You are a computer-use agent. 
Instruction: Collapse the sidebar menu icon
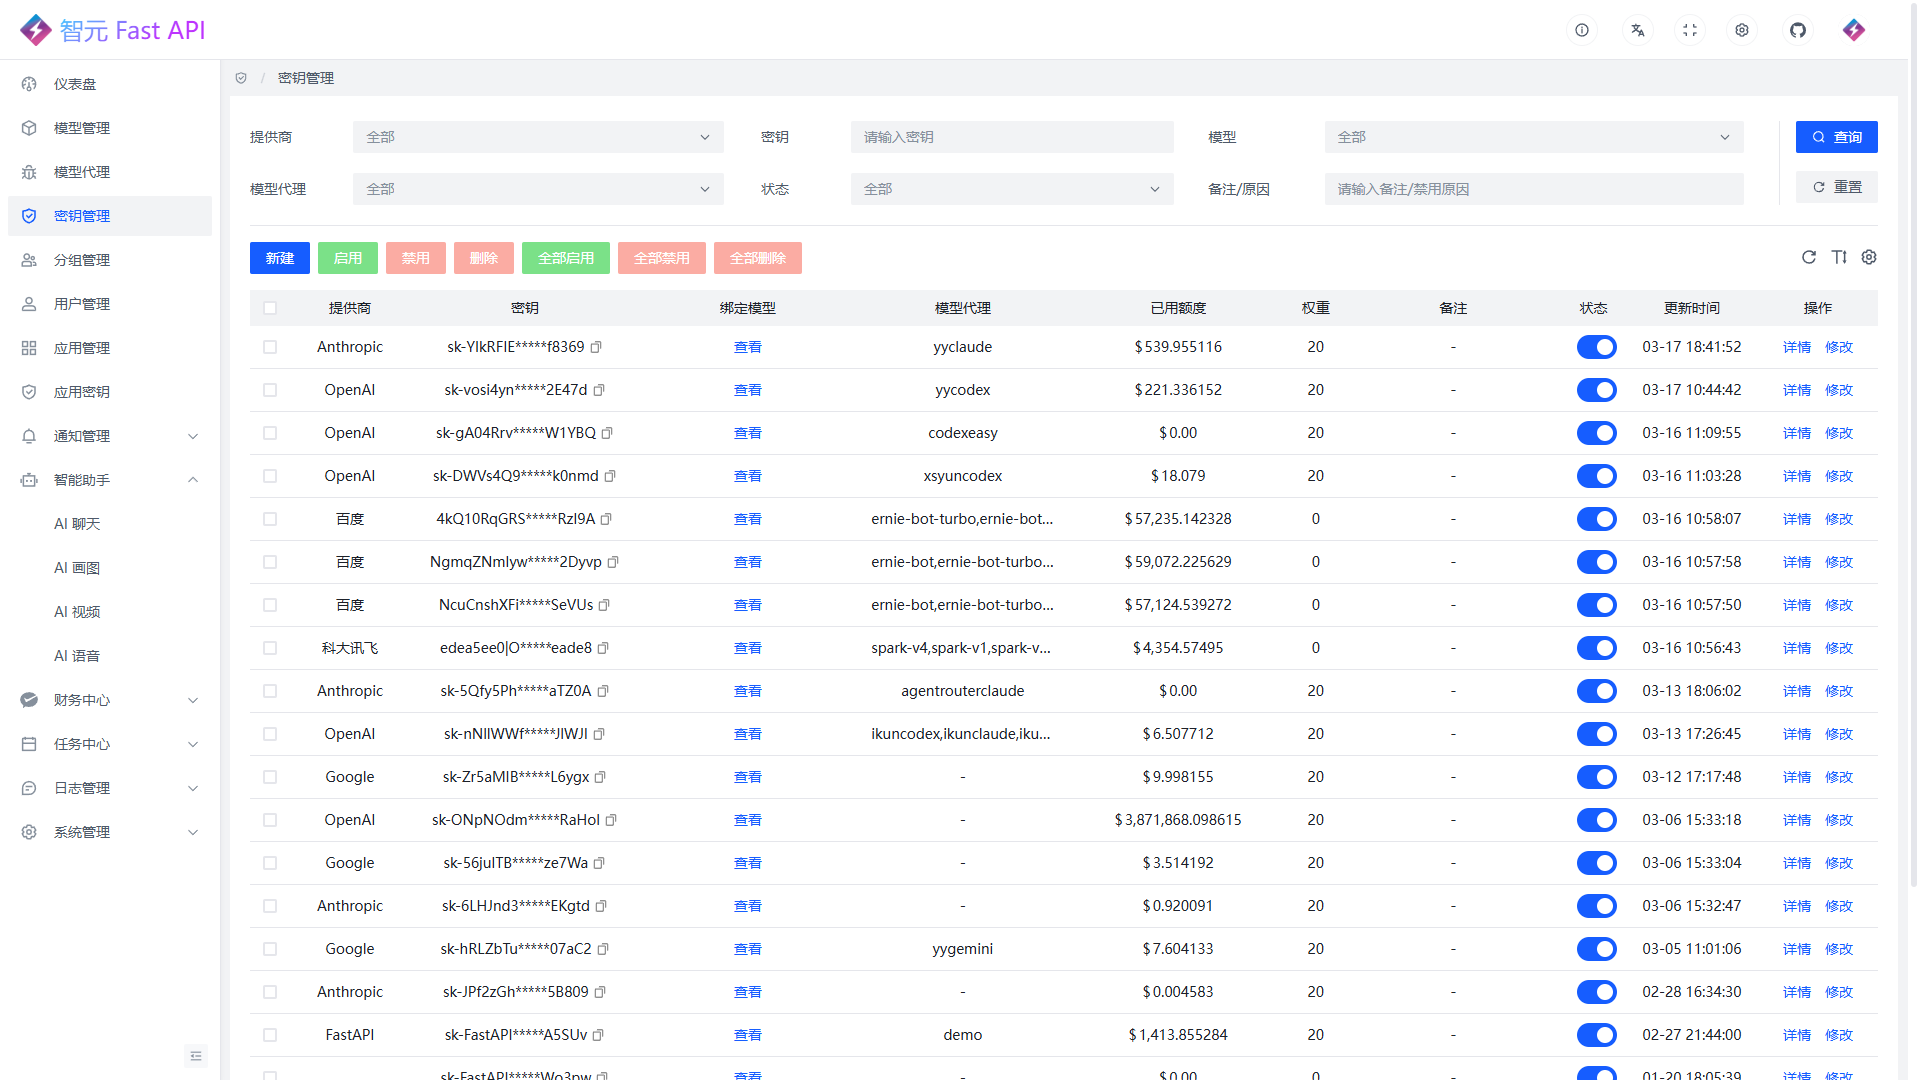point(196,1056)
